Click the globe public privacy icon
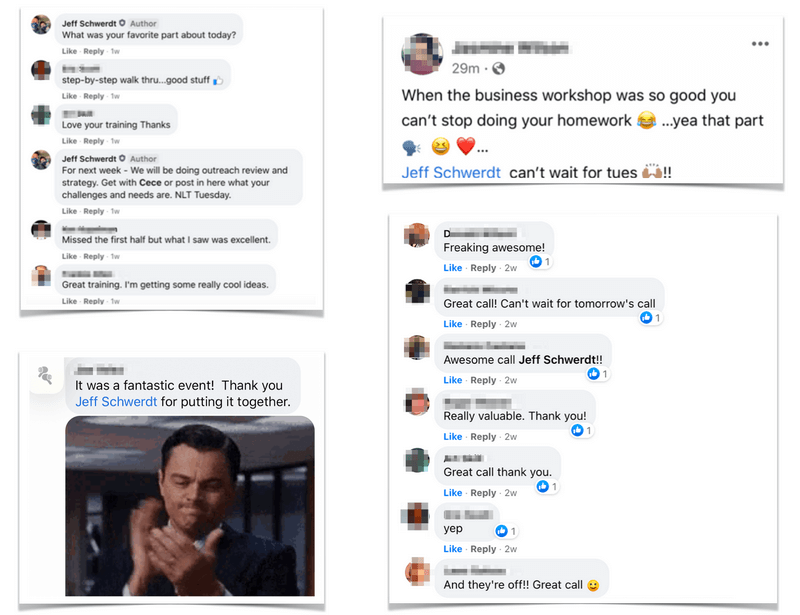The image size is (800, 615). [x=498, y=68]
